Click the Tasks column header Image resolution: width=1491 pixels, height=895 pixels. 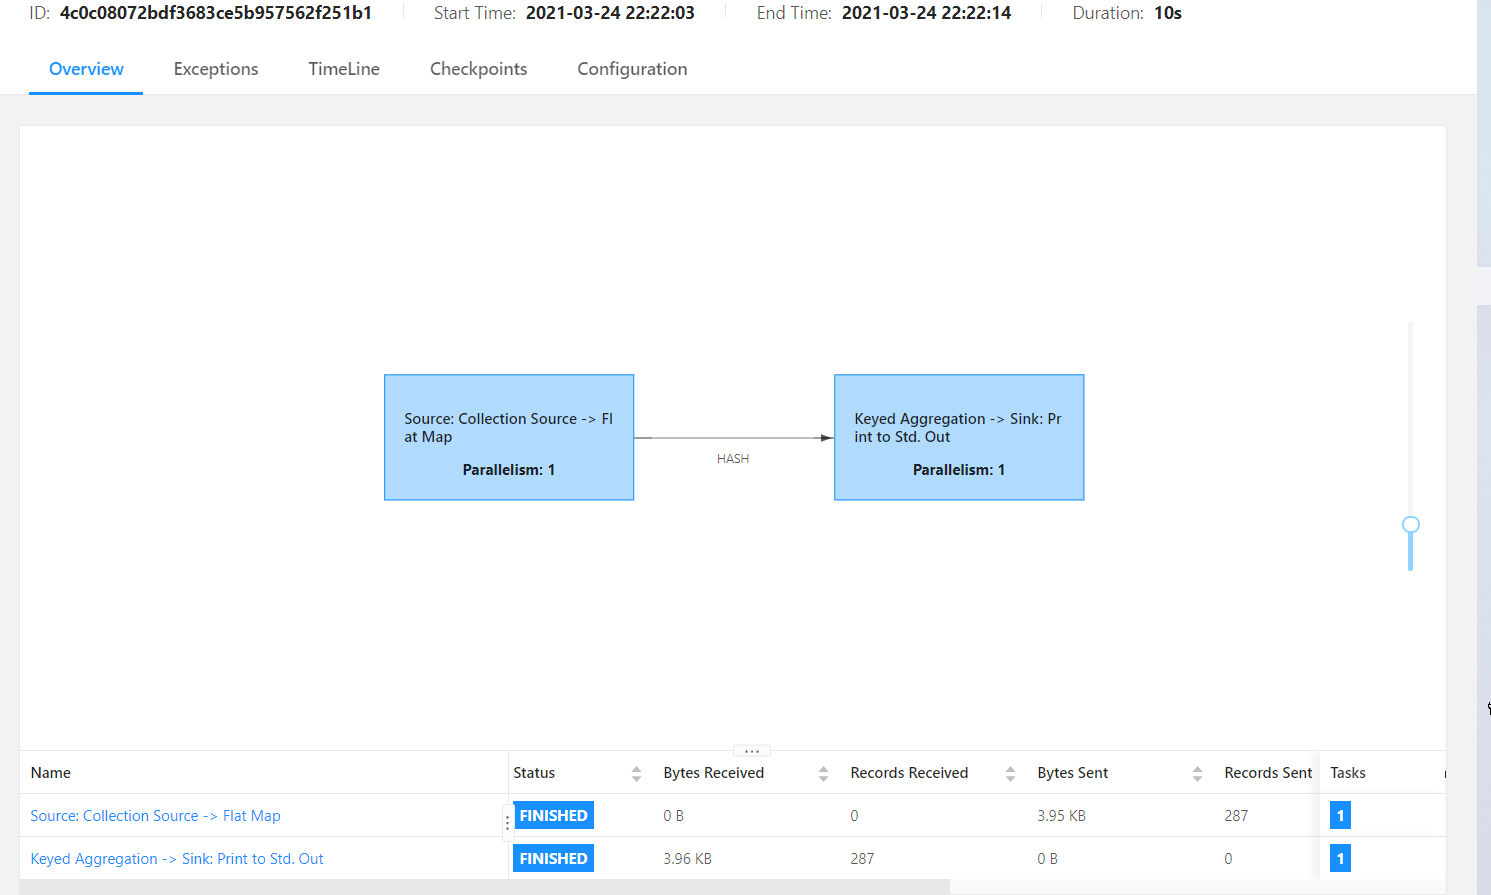(x=1348, y=773)
